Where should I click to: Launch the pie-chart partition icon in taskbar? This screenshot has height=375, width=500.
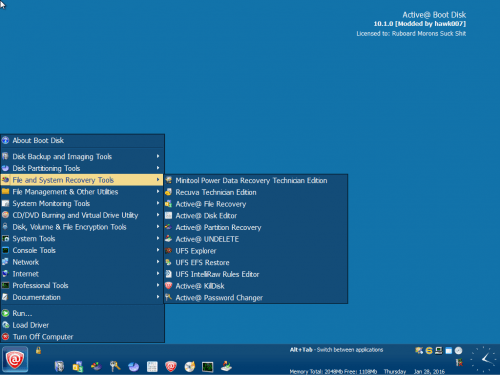[134, 367]
